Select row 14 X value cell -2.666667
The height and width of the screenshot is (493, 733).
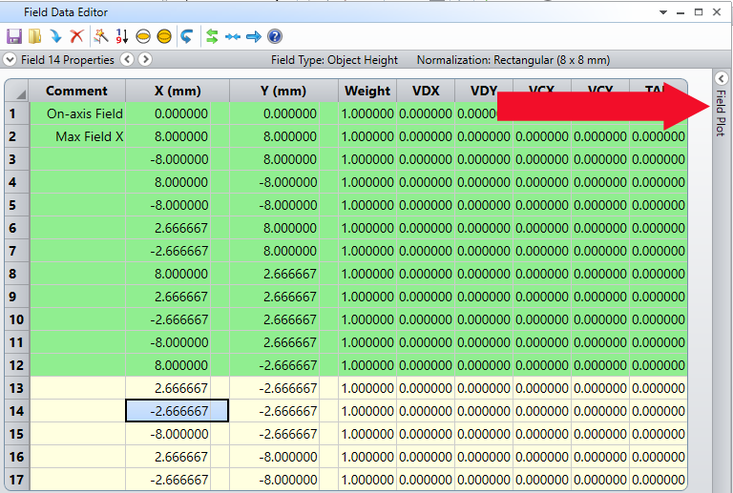[x=177, y=411]
